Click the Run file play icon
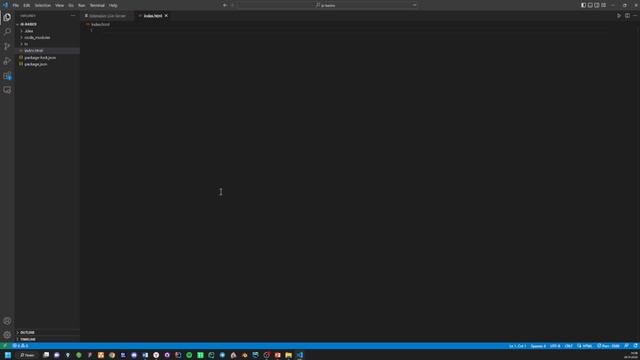This screenshot has height=360, width=640. (x=619, y=16)
